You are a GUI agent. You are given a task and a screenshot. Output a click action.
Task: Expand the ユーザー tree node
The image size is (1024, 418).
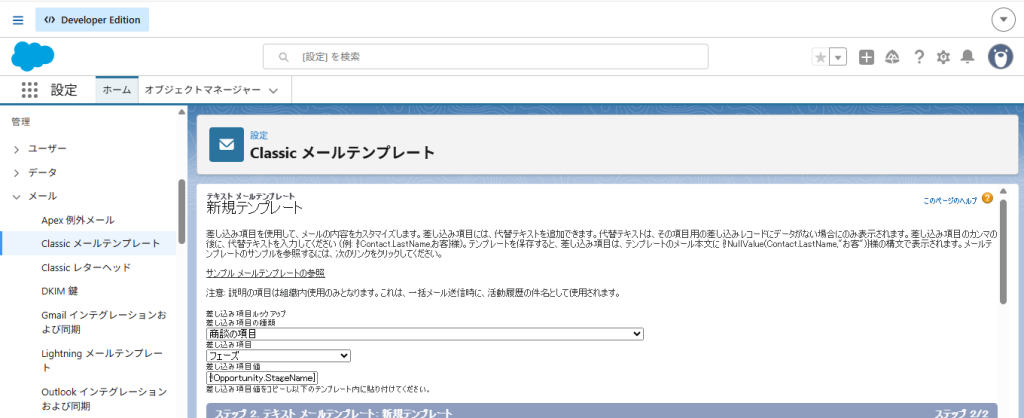[17, 150]
